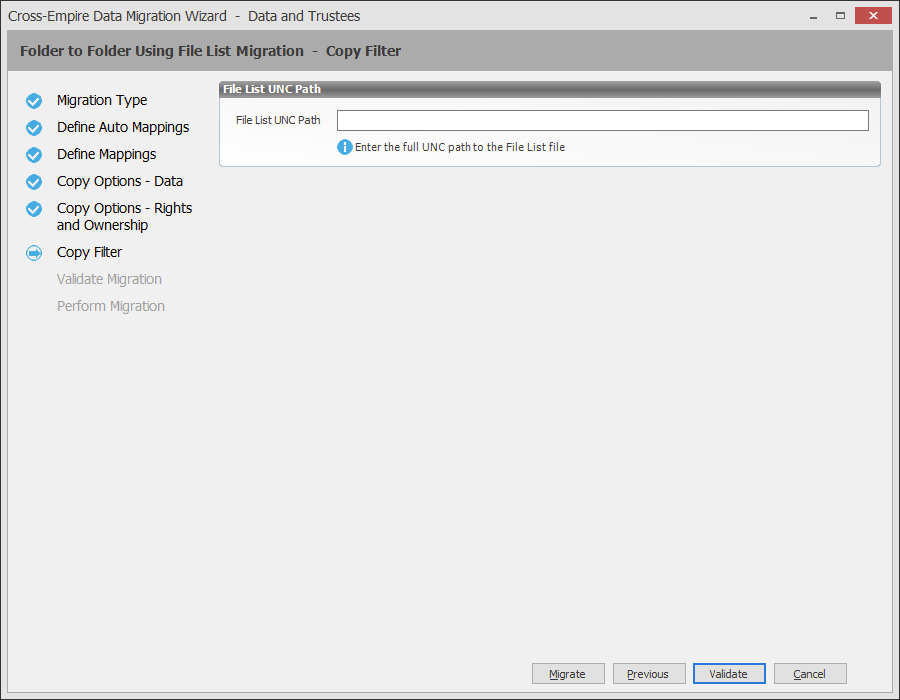
Task: Click the Validate button
Action: pos(729,674)
